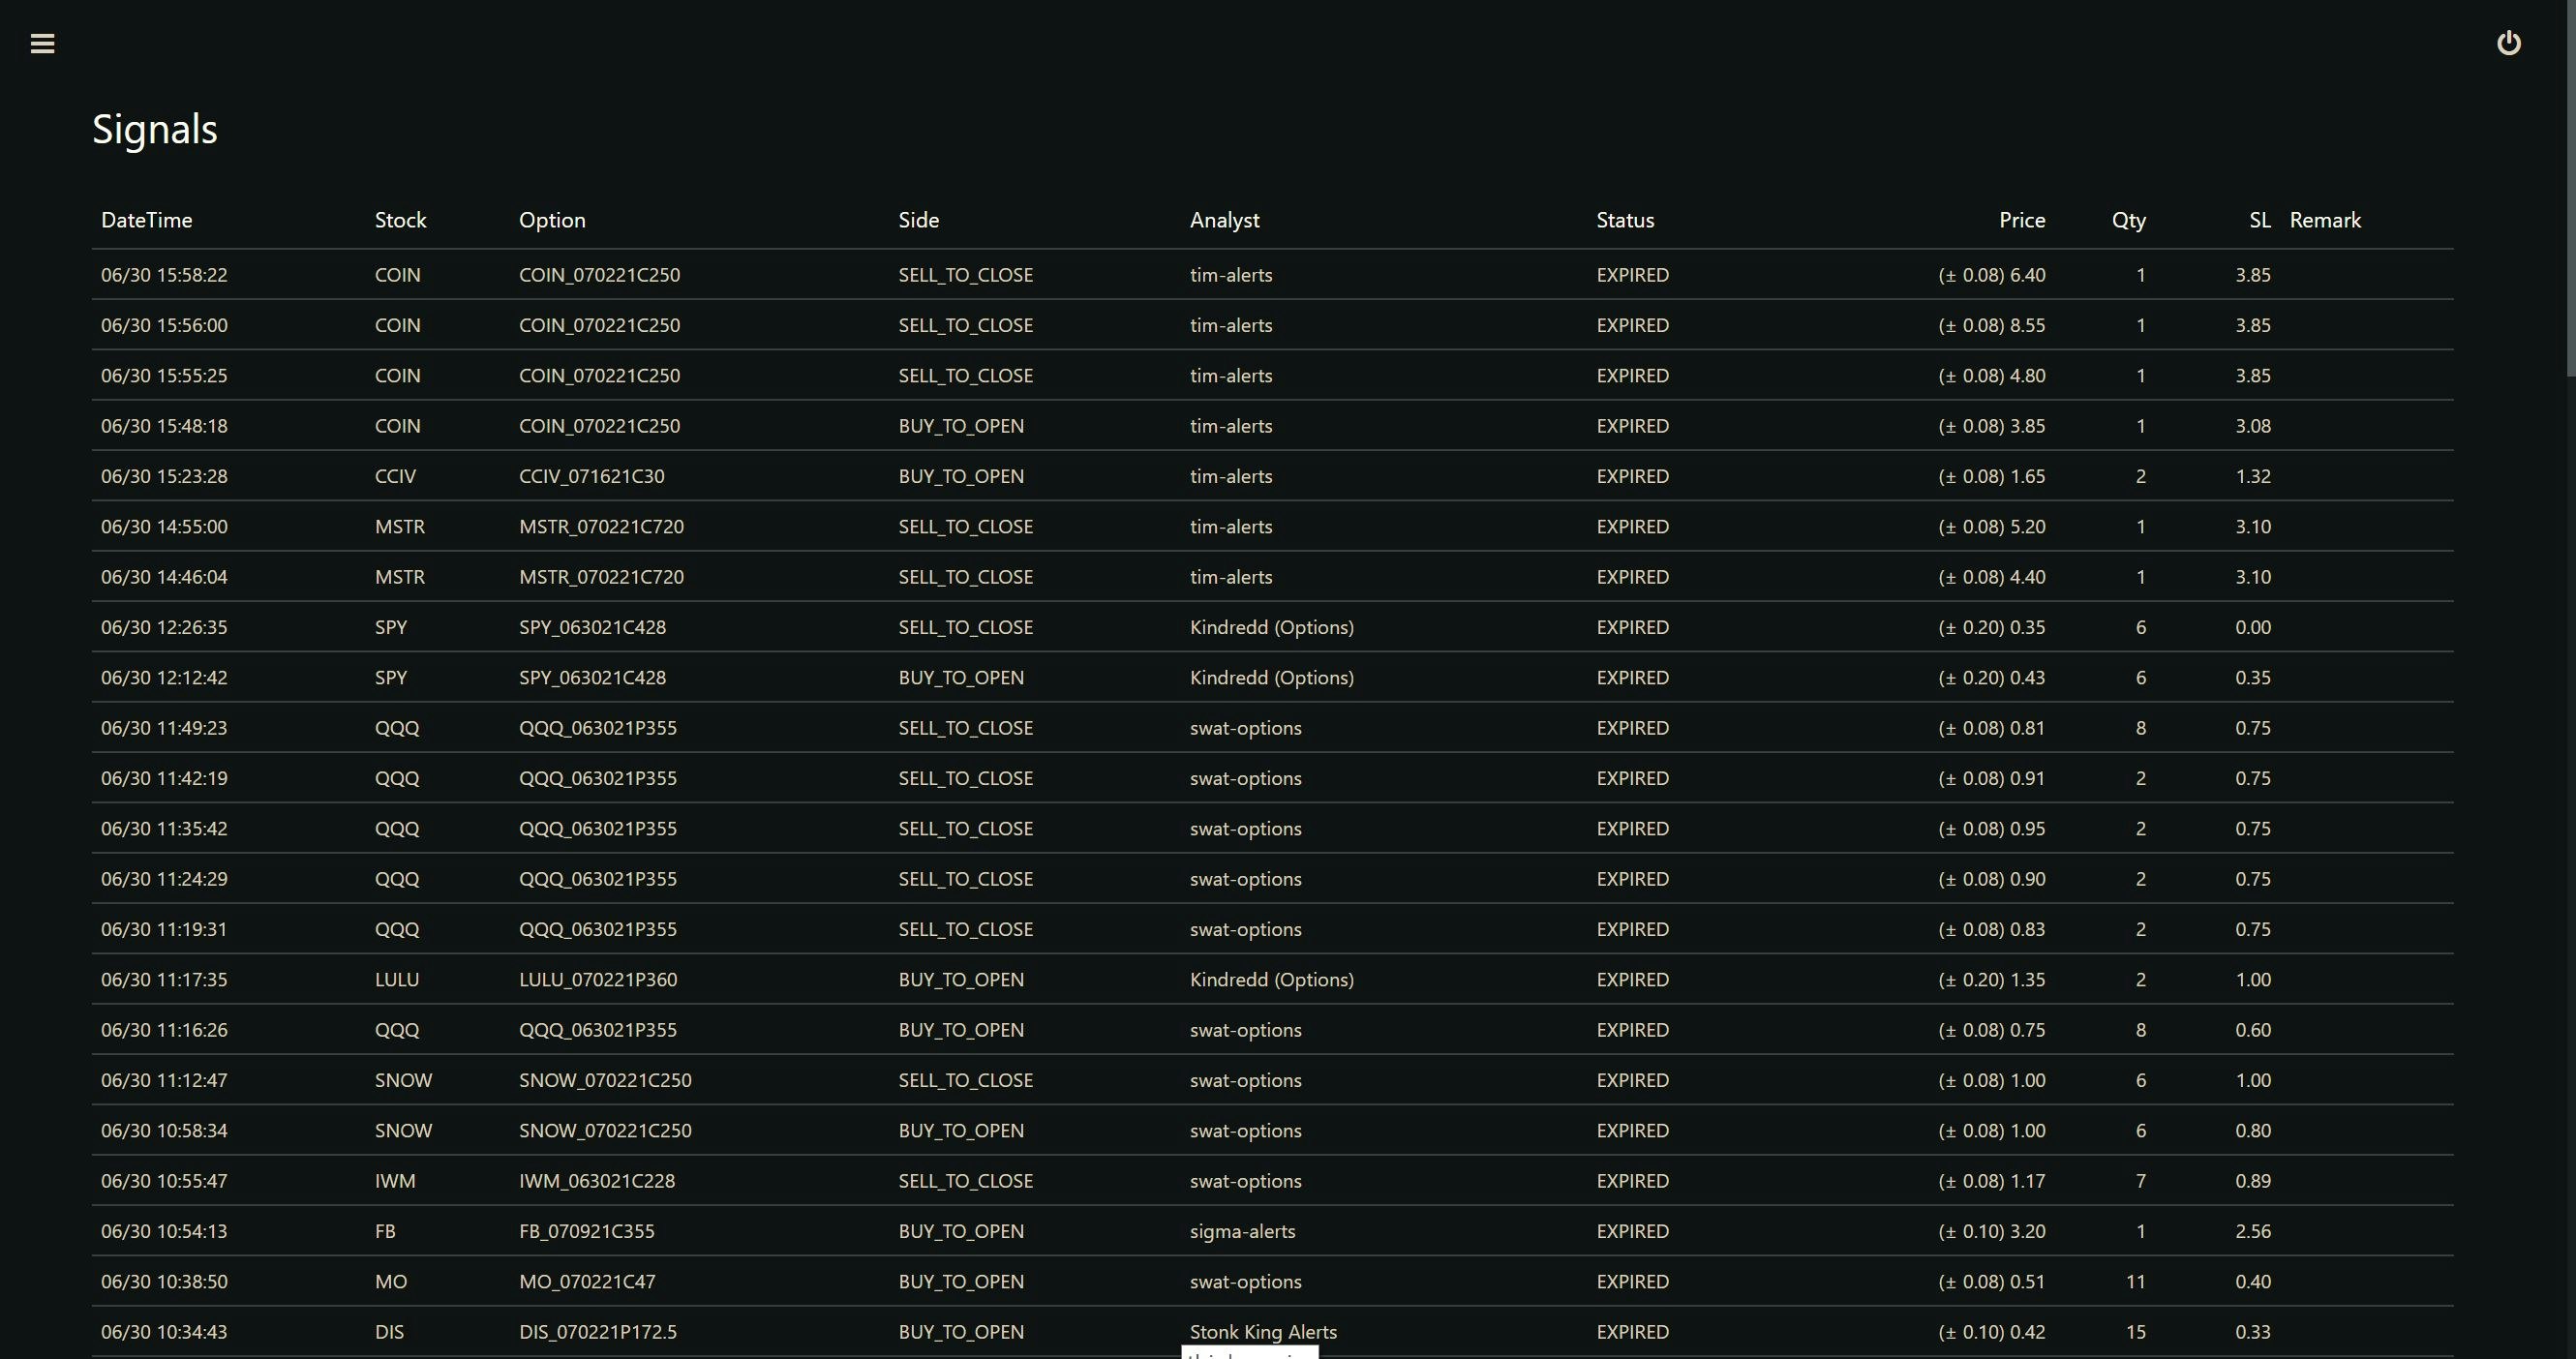The height and width of the screenshot is (1359, 2576).
Task: Click the Qty column header
Action: pos(2128,220)
